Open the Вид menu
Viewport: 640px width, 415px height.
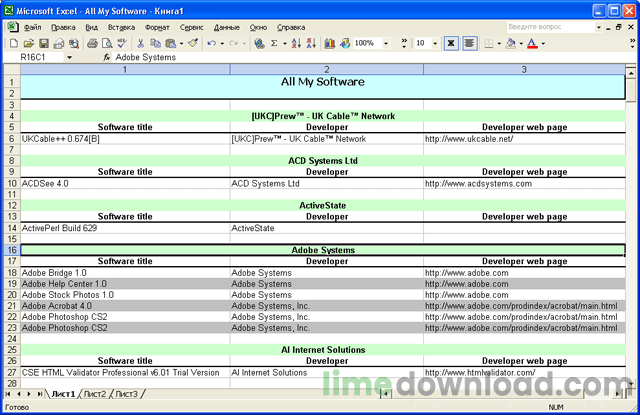coord(91,27)
